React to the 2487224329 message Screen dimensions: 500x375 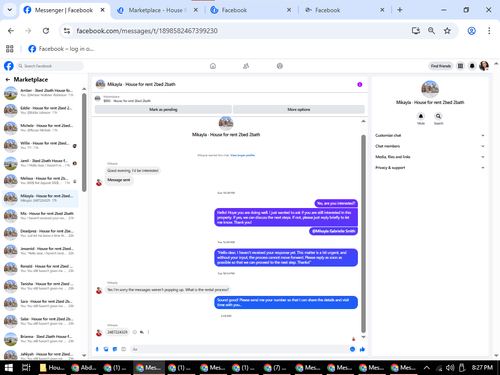click(x=135, y=332)
